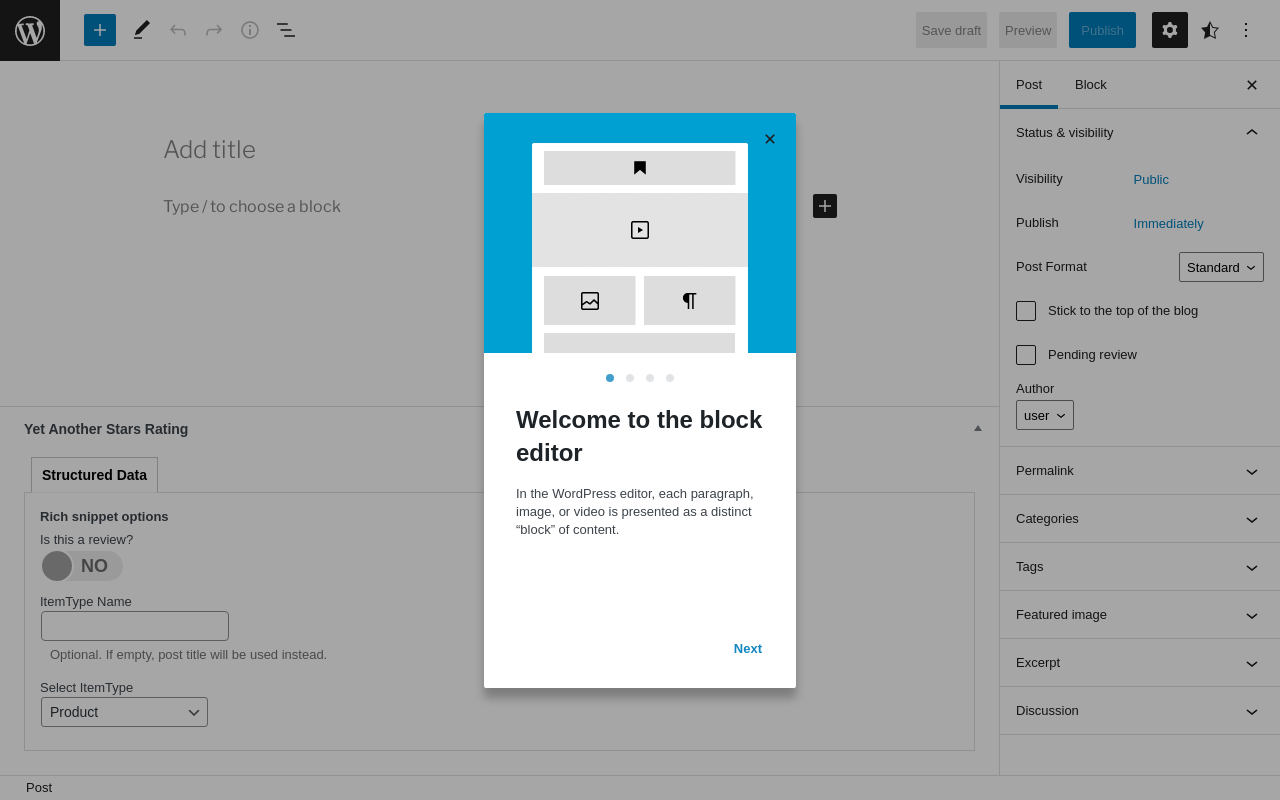The image size is (1280, 800).
Task: Toggle the 'Is this a review?' NO switch
Action: [x=82, y=566]
